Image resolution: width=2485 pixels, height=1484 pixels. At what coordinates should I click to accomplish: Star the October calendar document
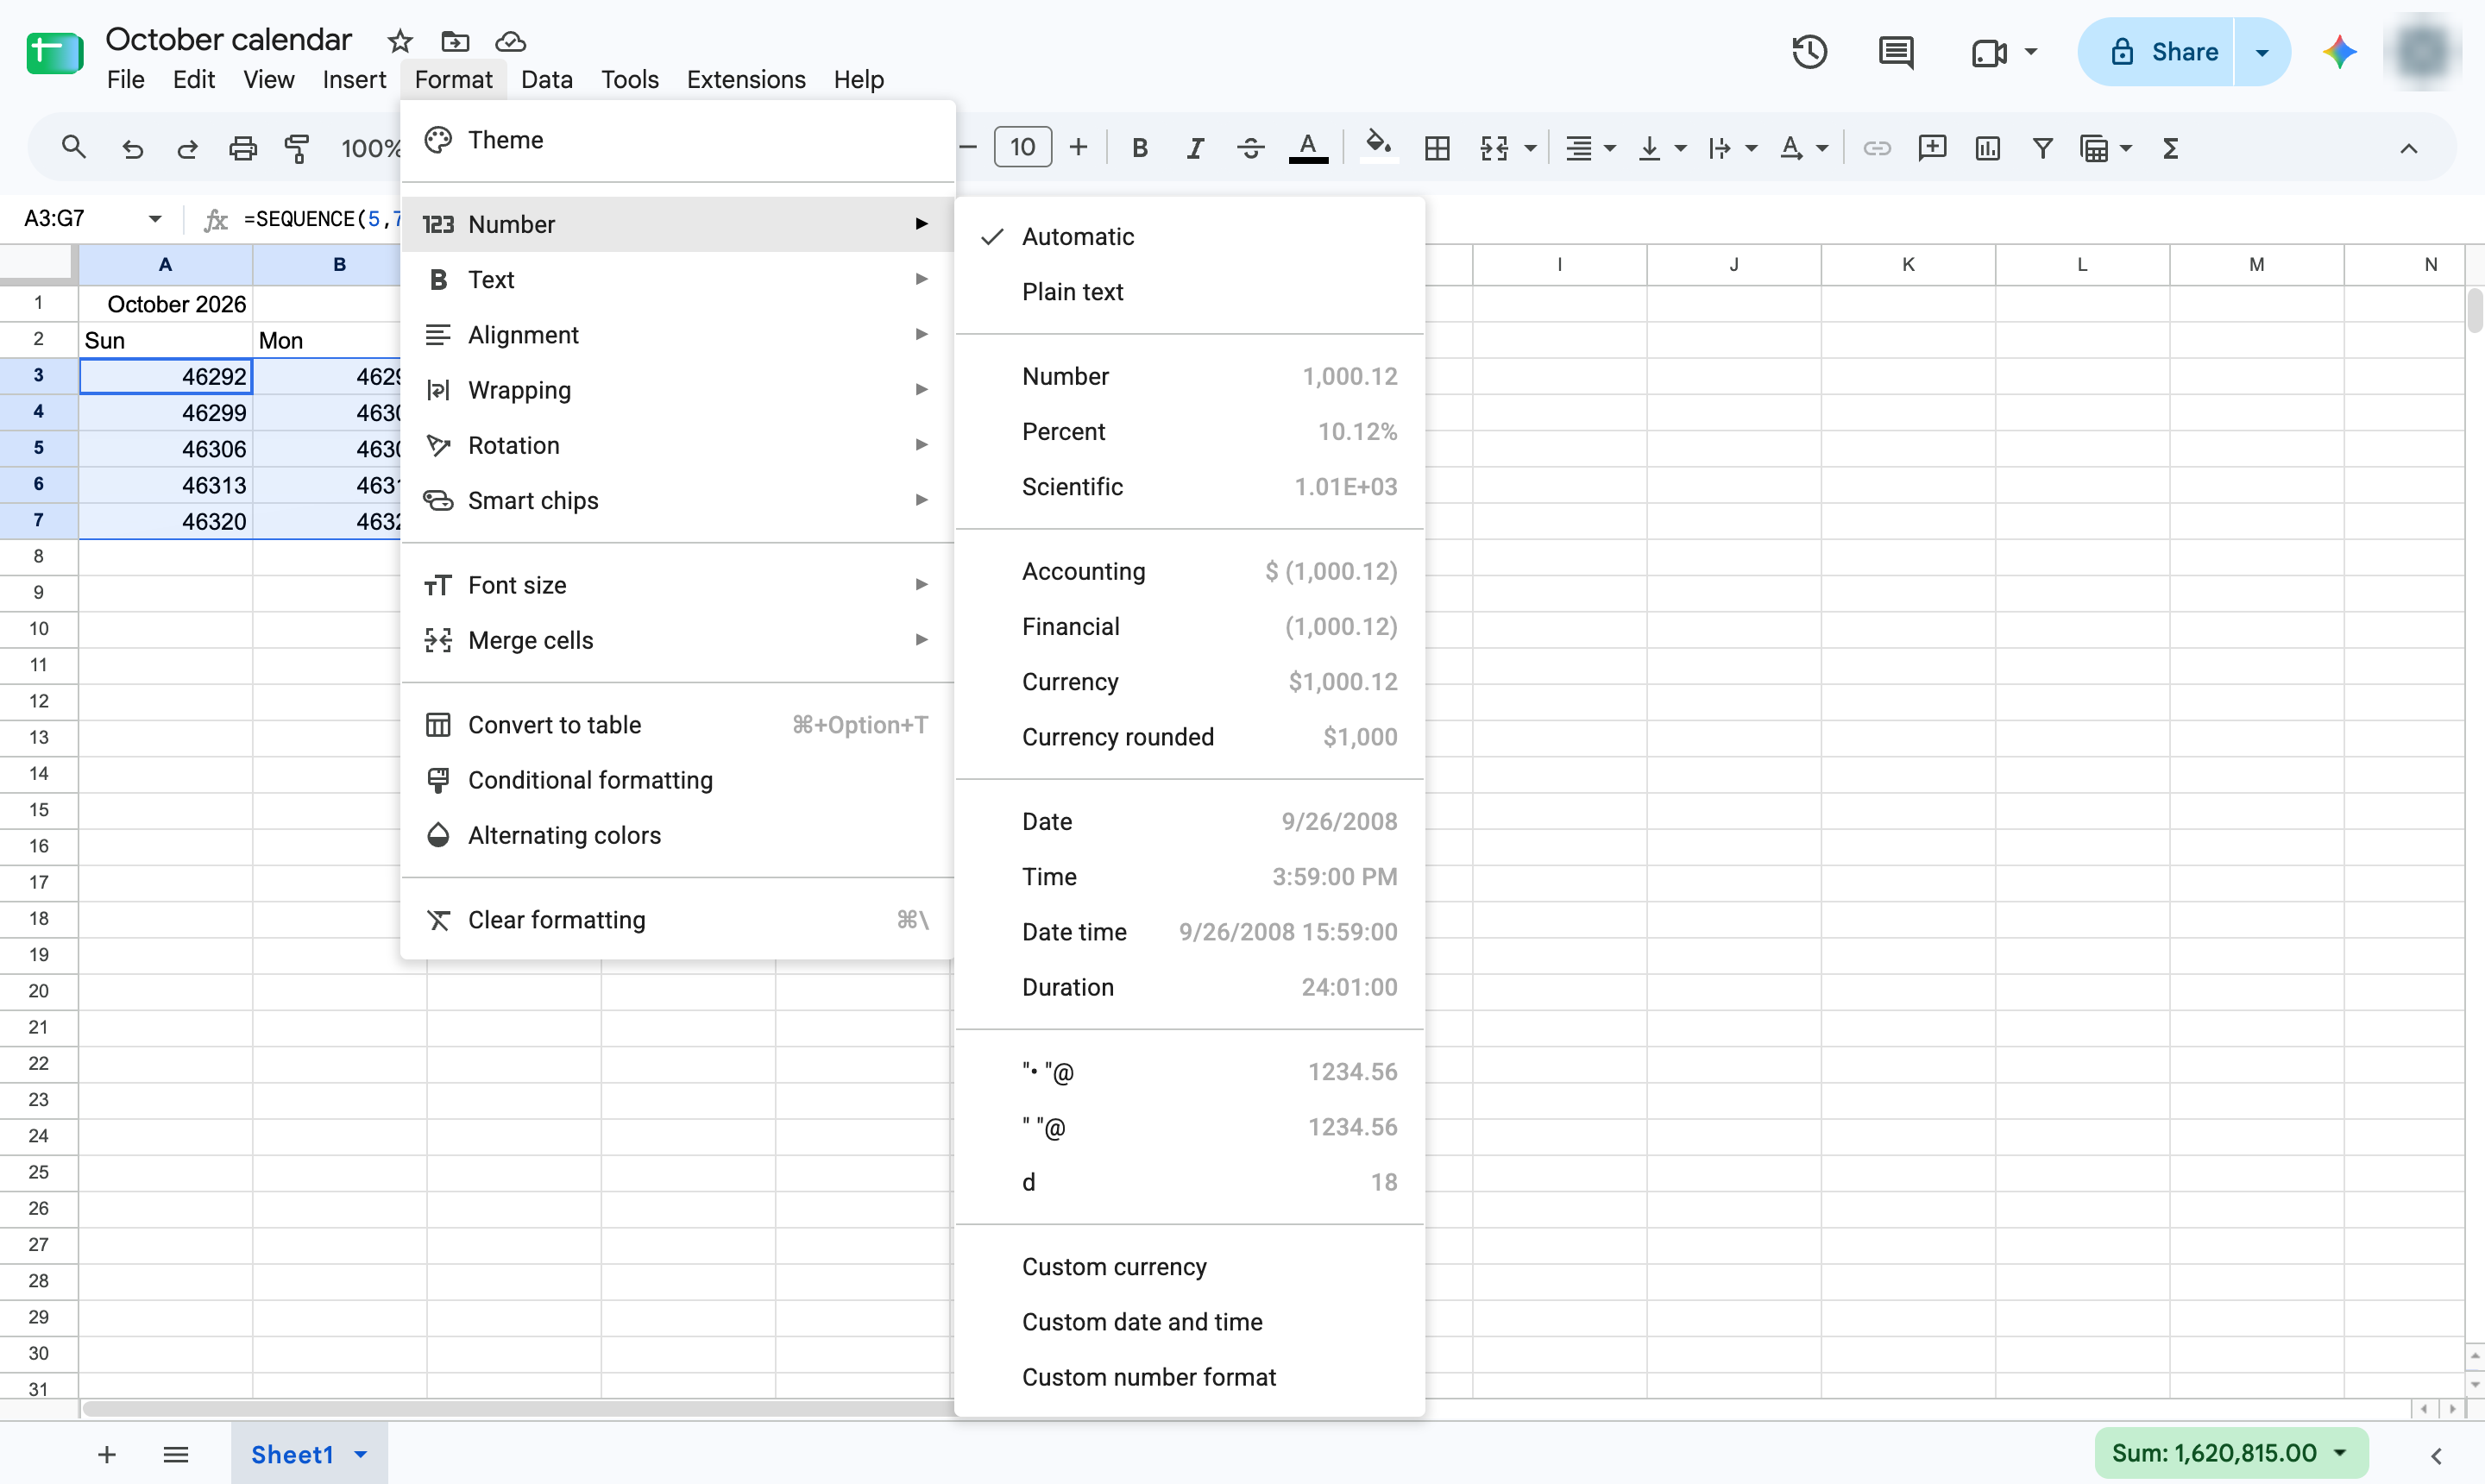[x=400, y=41]
